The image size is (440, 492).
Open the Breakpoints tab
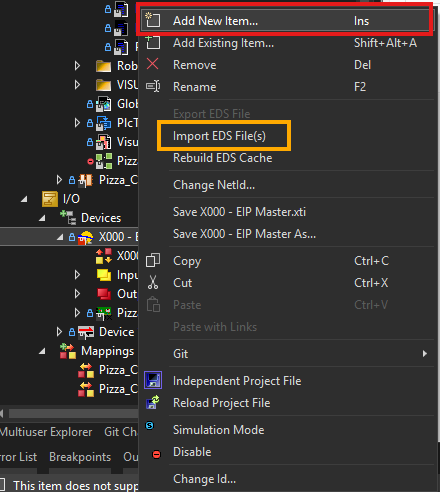pyautogui.click(x=80, y=457)
